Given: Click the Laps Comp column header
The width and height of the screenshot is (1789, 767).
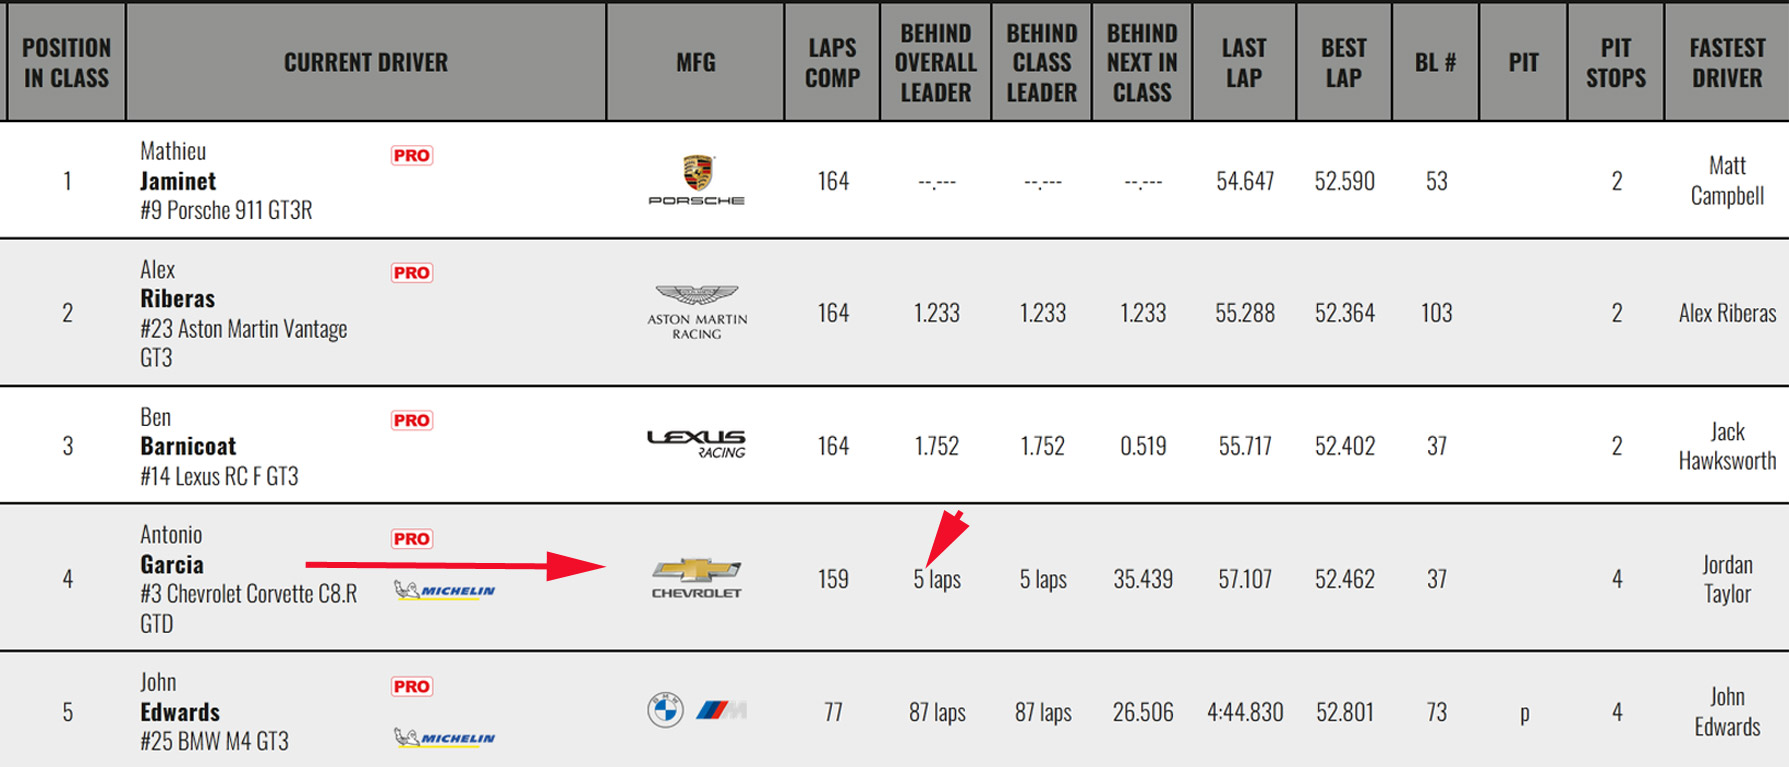Looking at the screenshot, I should (x=832, y=62).
